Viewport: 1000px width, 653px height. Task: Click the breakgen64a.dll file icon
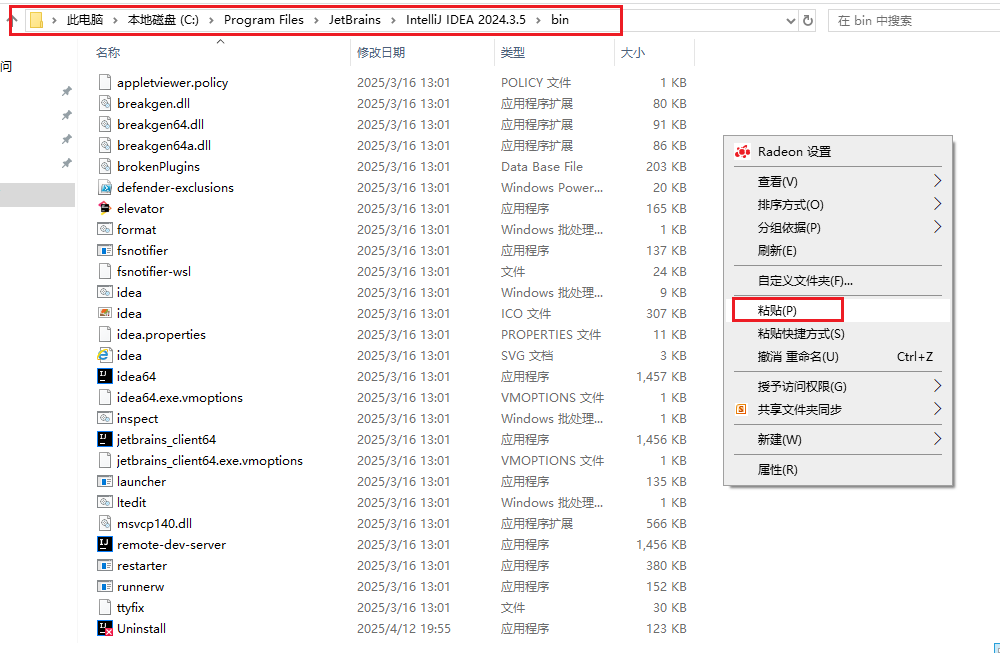105,145
